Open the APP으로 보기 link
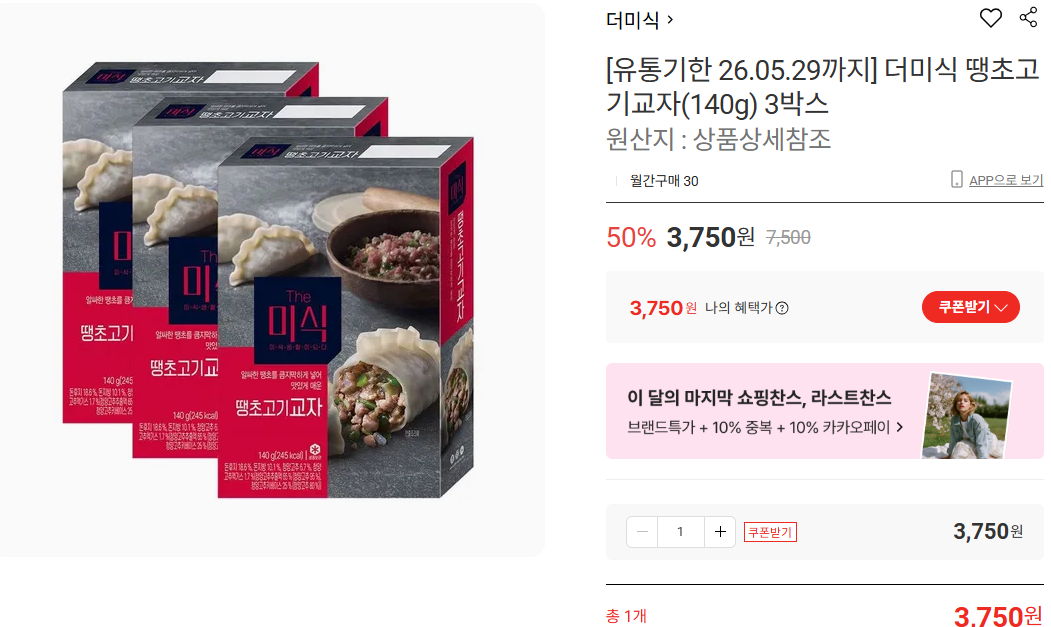 (1006, 180)
